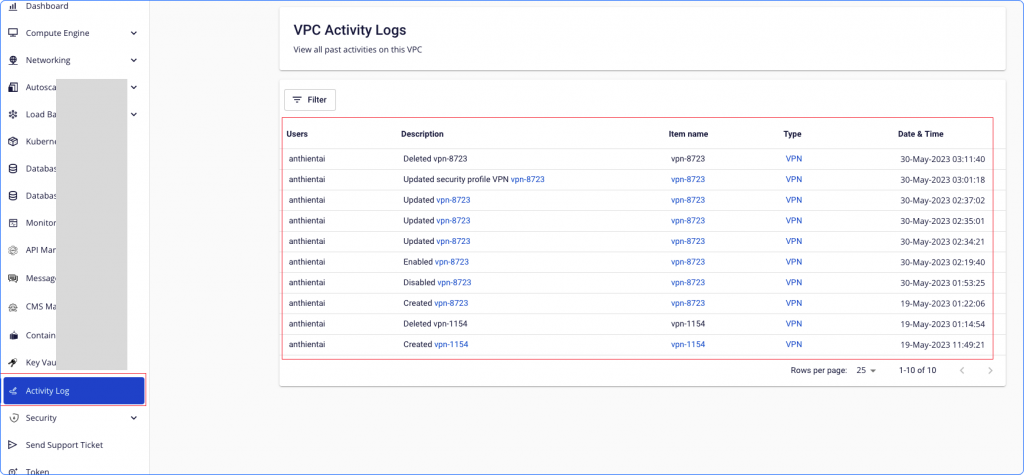Select Activity Log in the sidebar
Screen dimensions: 1024x475
(73, 390)
